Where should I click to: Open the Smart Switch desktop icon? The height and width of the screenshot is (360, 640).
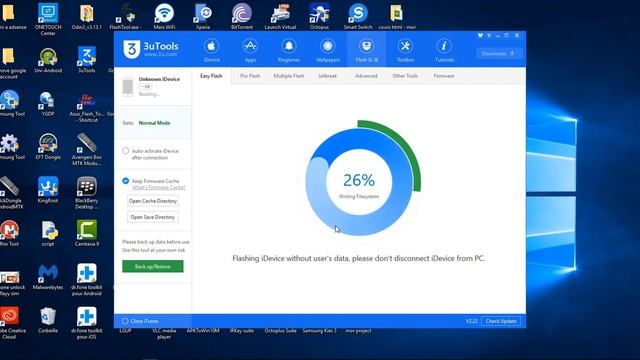click(x=358, y=17)
